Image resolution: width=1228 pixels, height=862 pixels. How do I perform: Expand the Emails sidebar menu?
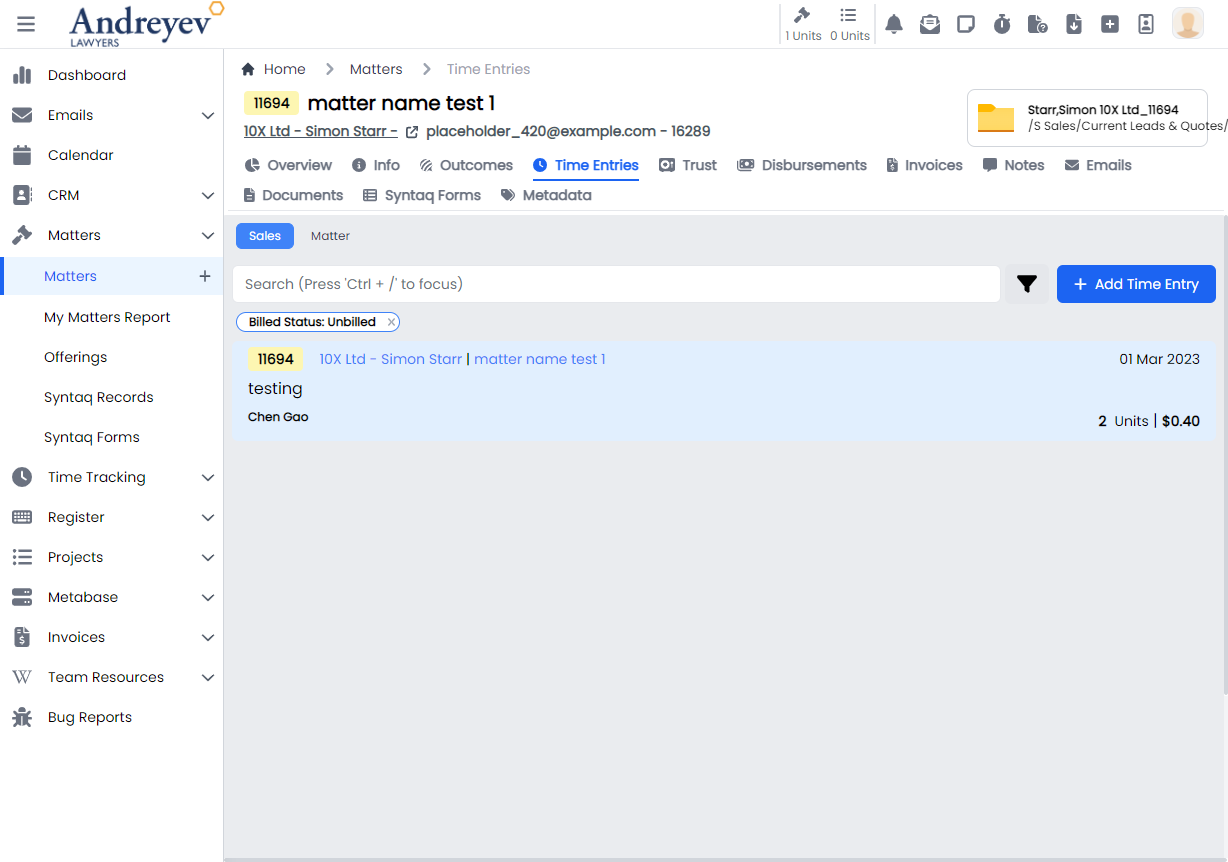point(208,115)
